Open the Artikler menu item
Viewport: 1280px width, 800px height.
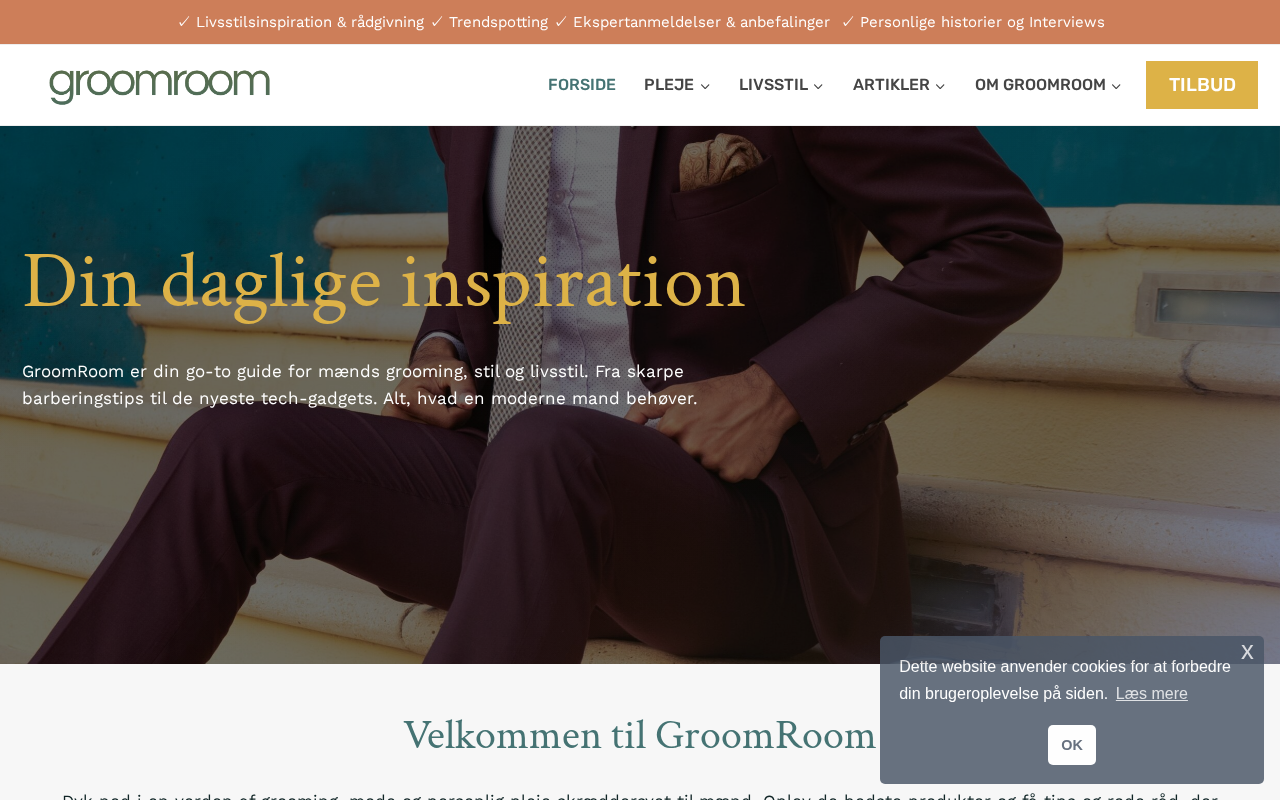click(x=891, y=85)
